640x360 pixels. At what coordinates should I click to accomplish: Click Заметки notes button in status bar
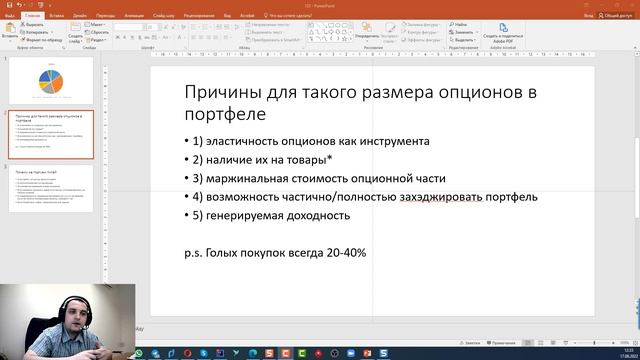tap(470, 343)
